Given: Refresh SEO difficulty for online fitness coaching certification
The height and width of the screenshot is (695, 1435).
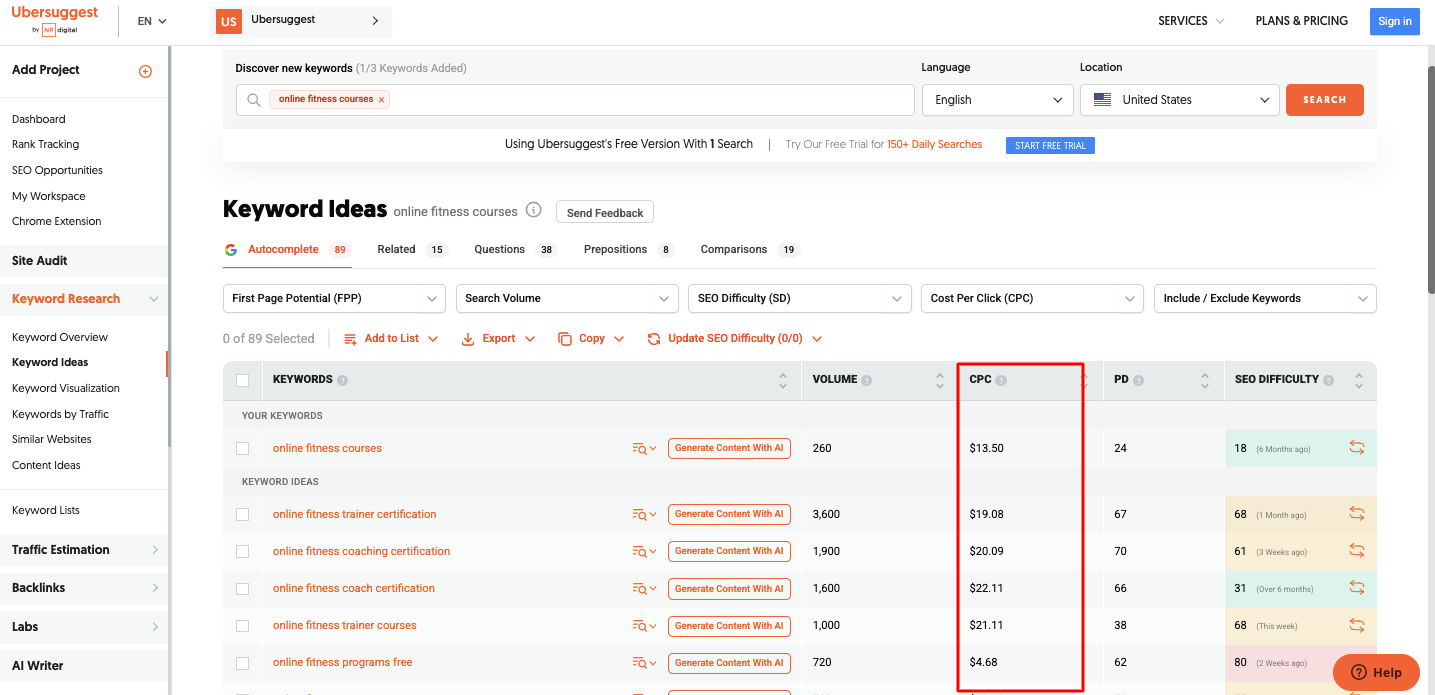Looking at the screenshot, I should pos(1357,551).
